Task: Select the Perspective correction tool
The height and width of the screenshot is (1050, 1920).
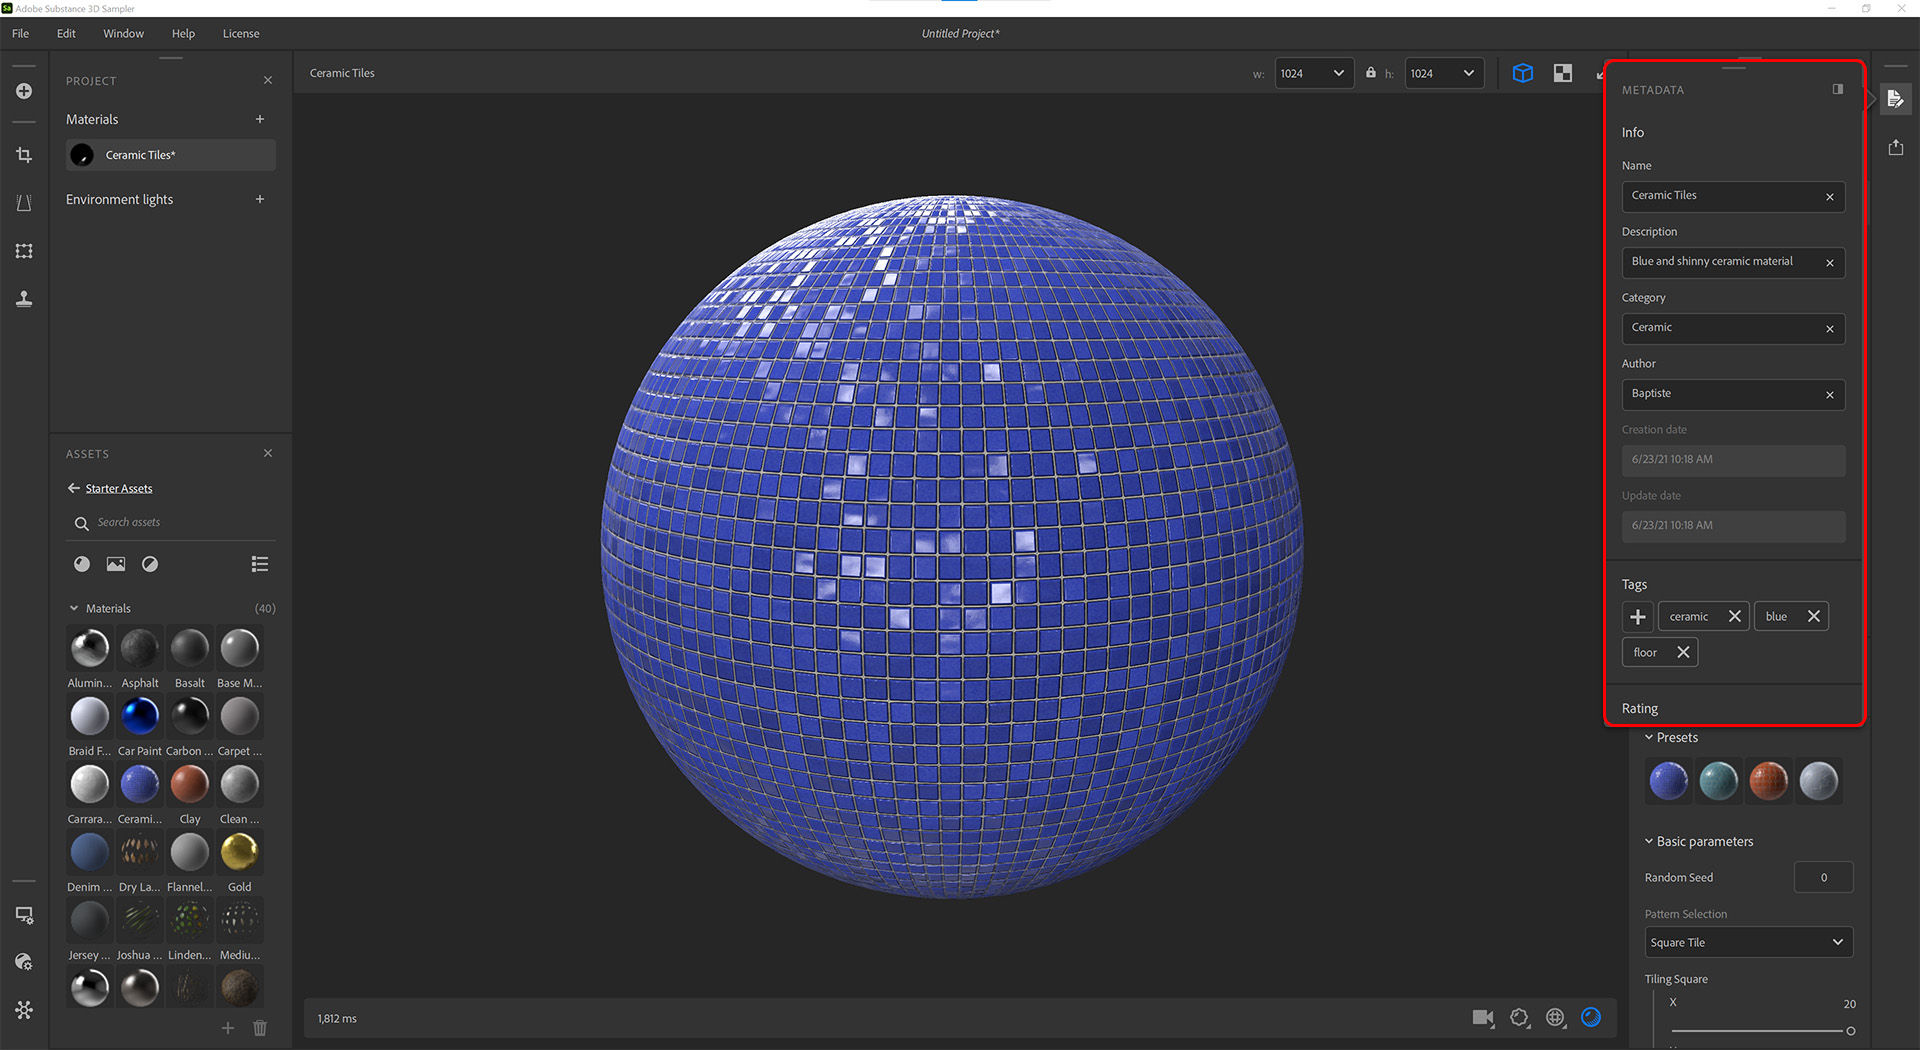Action: click(x=24, y=203)
